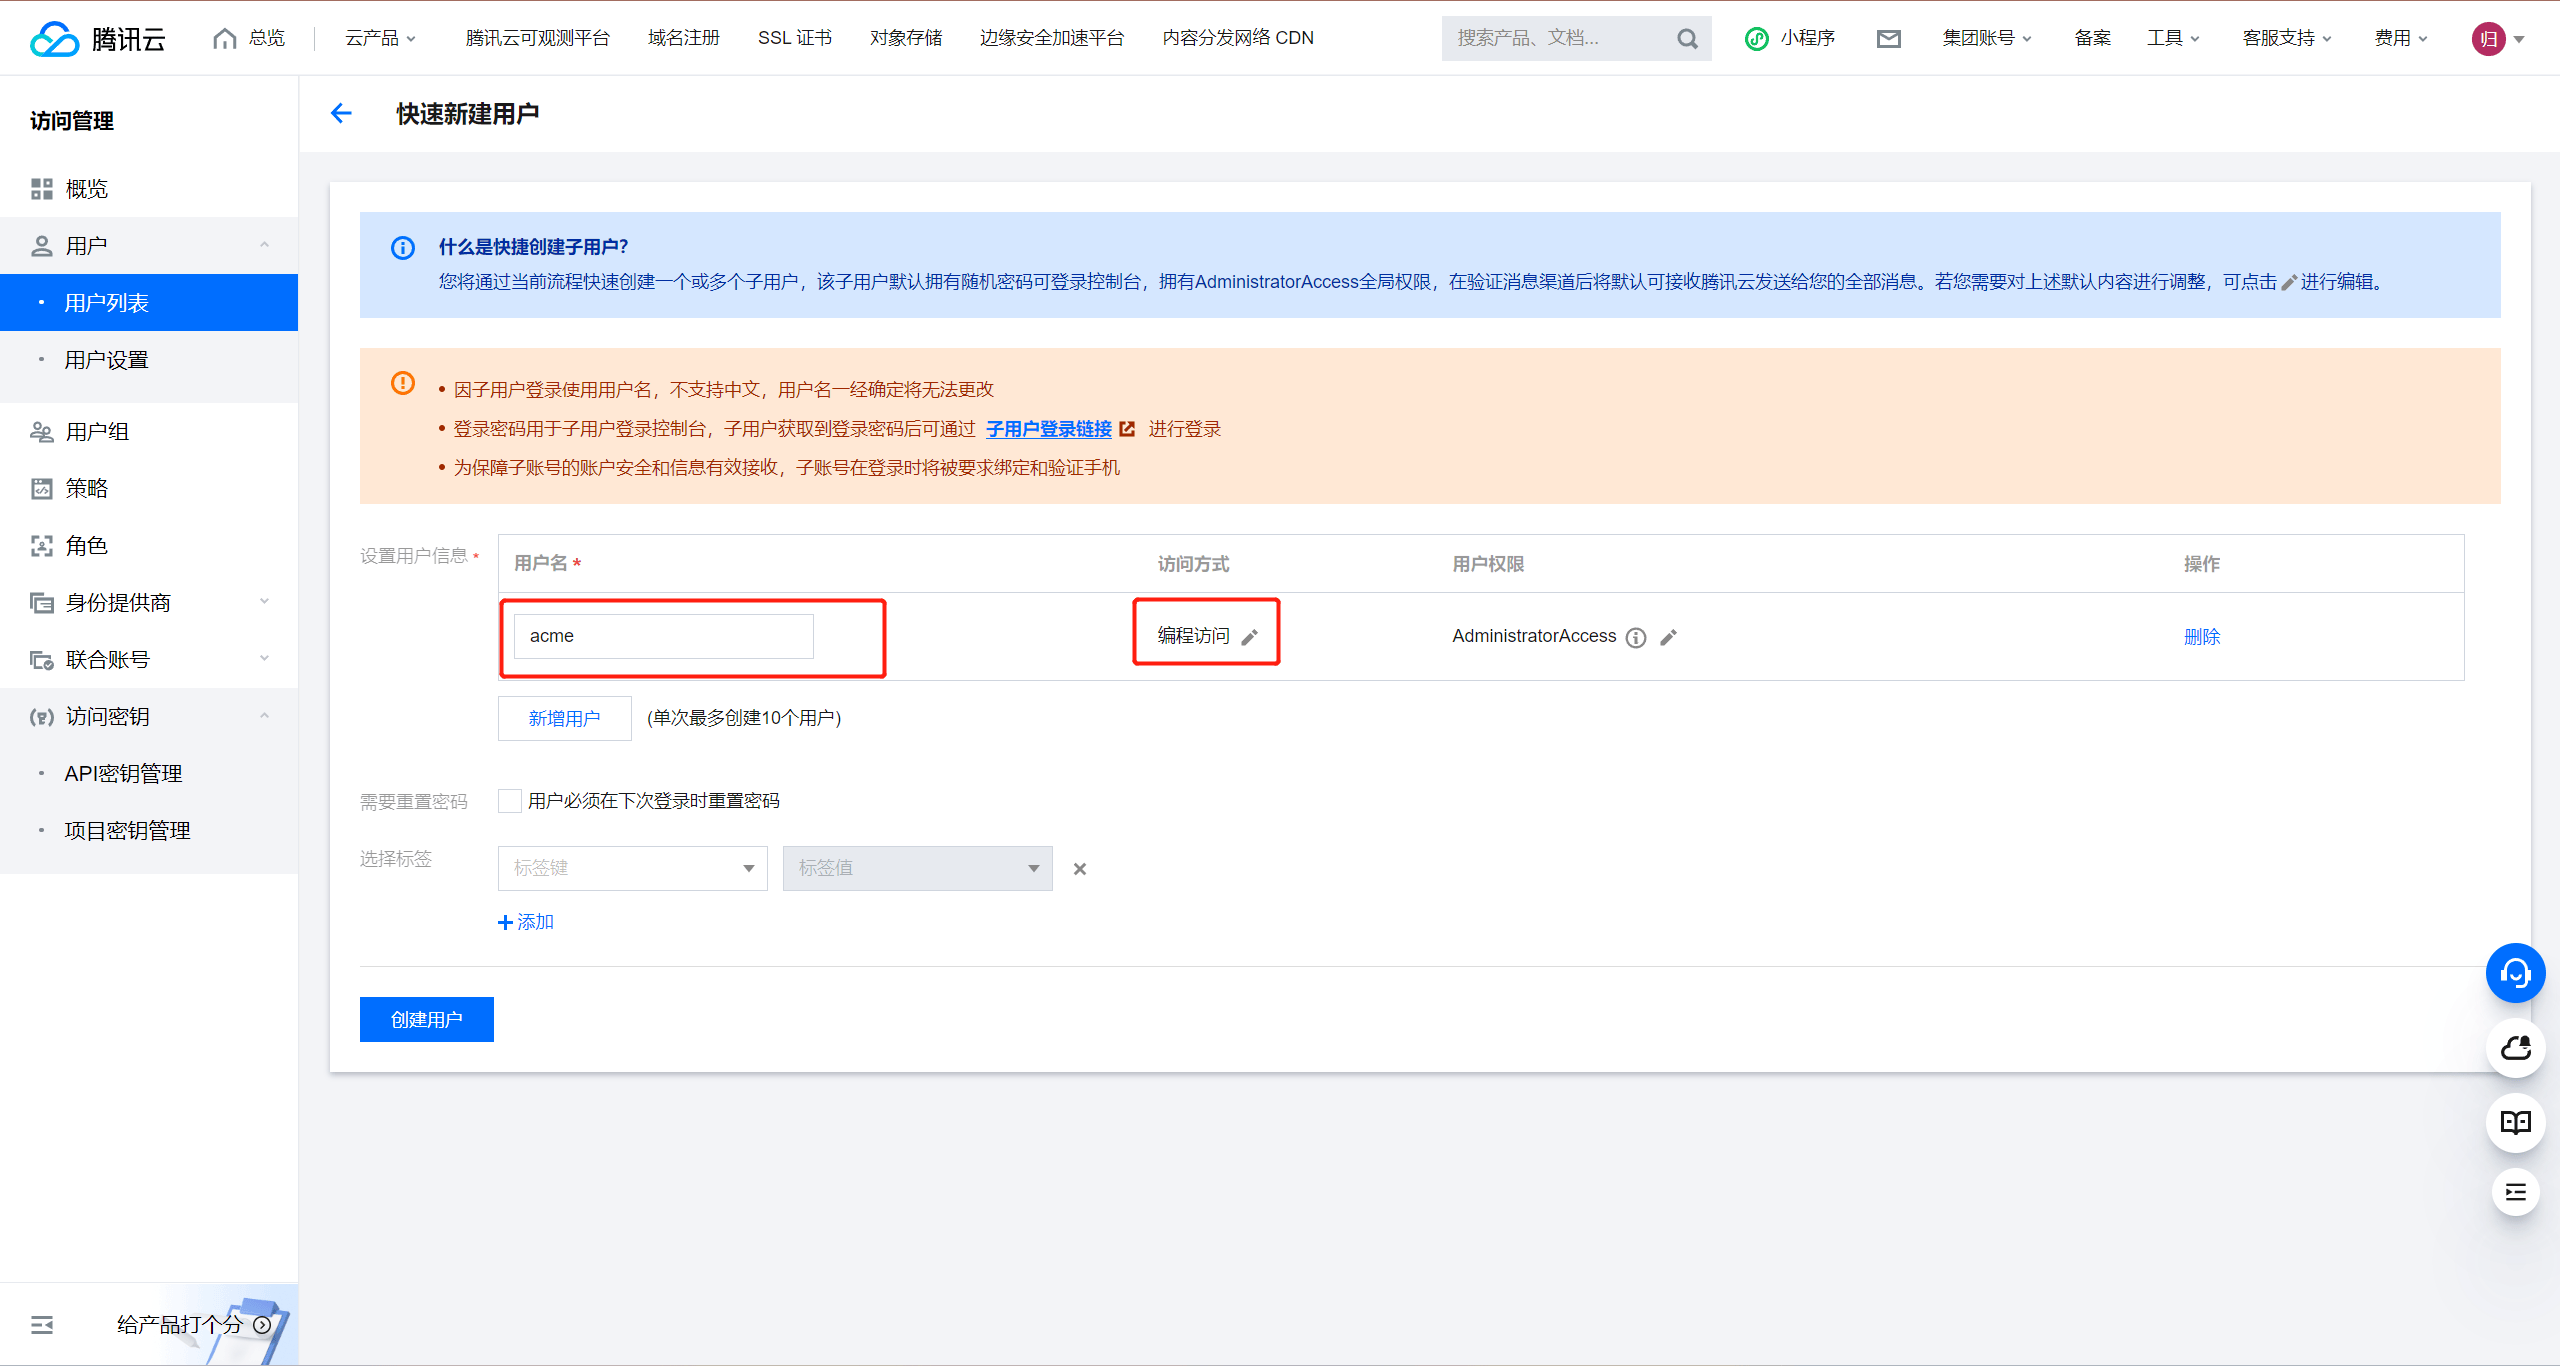Go back using the back arrow
The width and height of the screenshot is (2560, 1366).
pos(341,113)
